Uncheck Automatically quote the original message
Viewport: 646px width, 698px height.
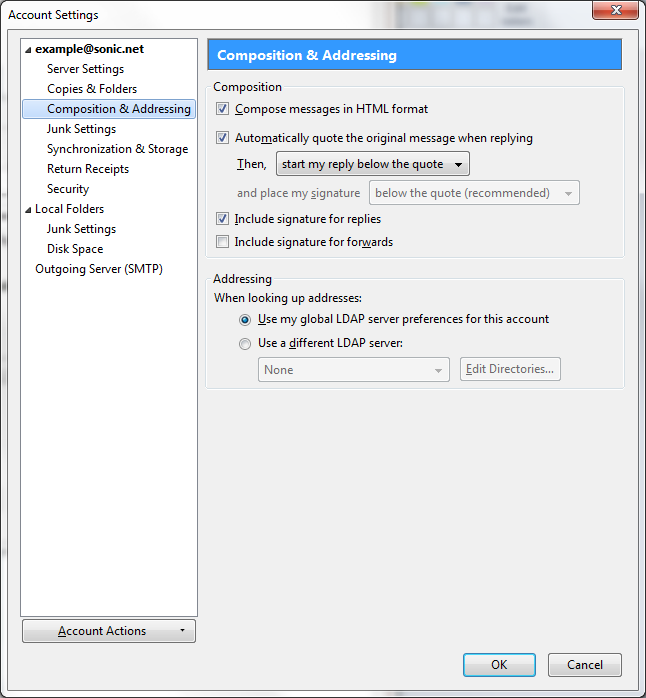click(222, 138)
